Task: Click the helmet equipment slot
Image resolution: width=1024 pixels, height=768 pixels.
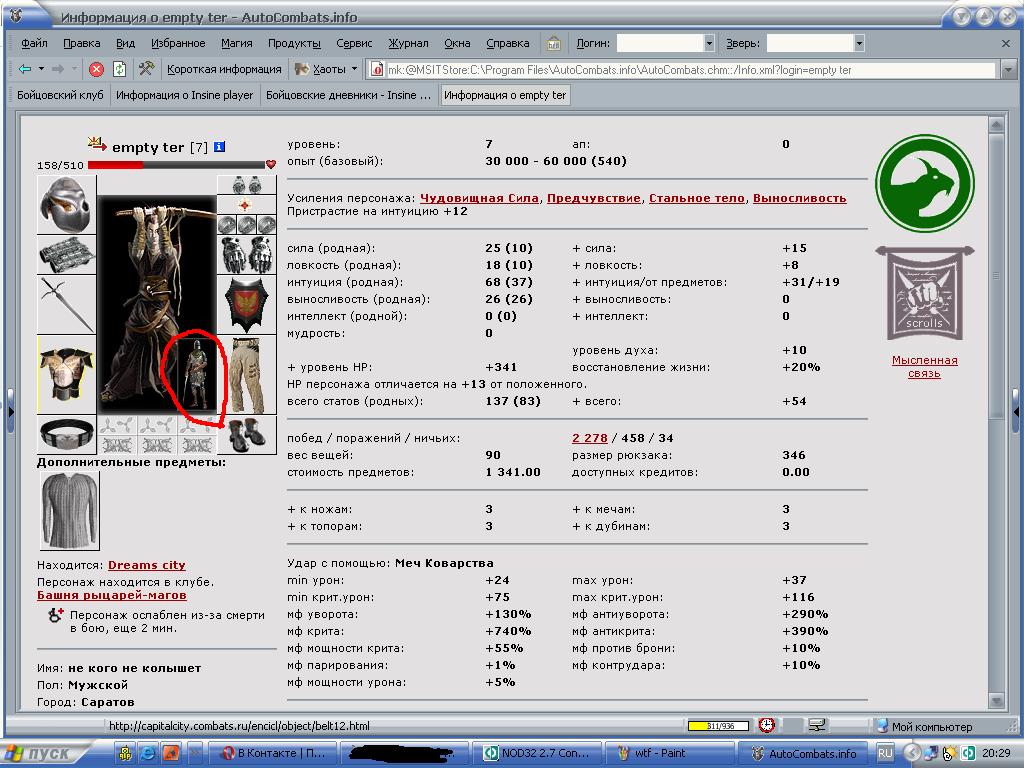Action: coord(67,204)
